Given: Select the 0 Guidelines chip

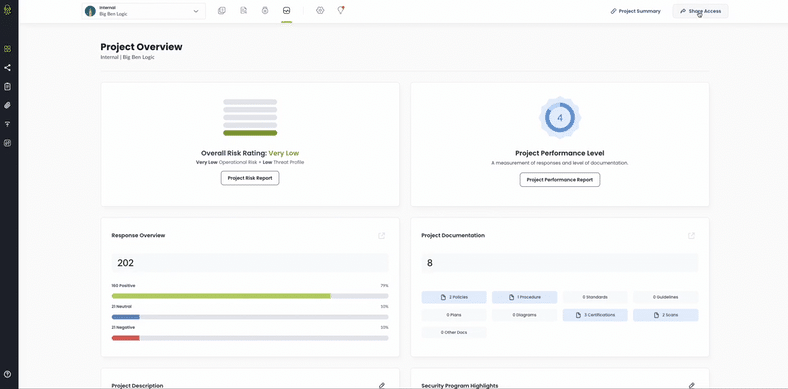Looking at the screenshot, I should pyautogui.click(x=665, y=297).
